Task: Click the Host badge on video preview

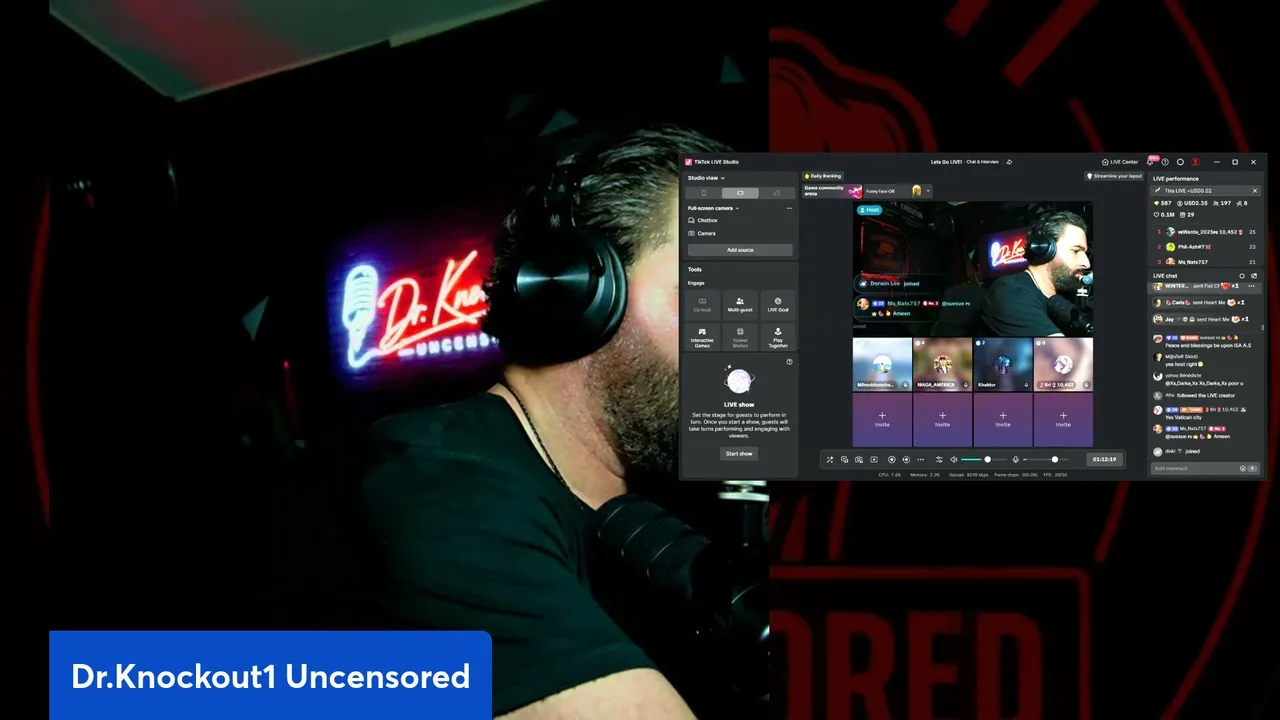Action: [868, 210]
